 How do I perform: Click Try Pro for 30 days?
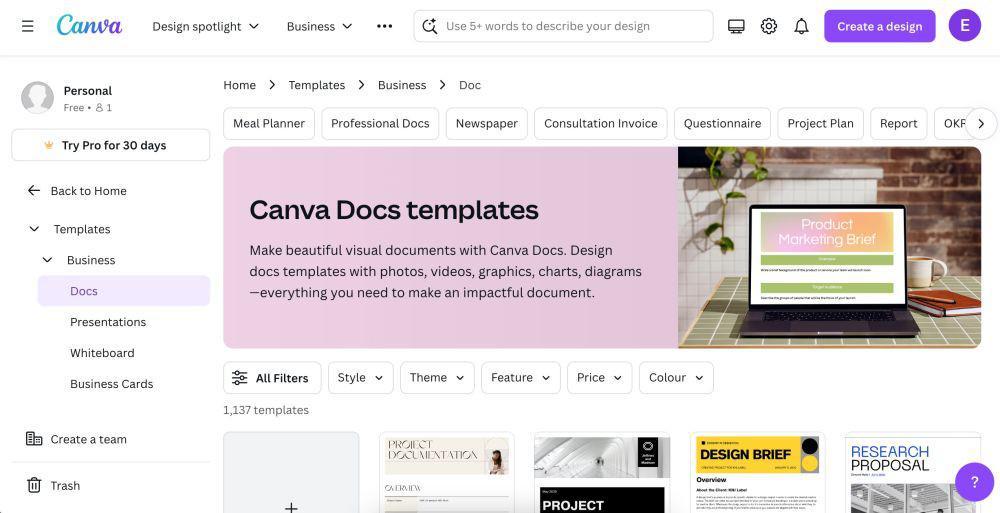coord(110,145)
